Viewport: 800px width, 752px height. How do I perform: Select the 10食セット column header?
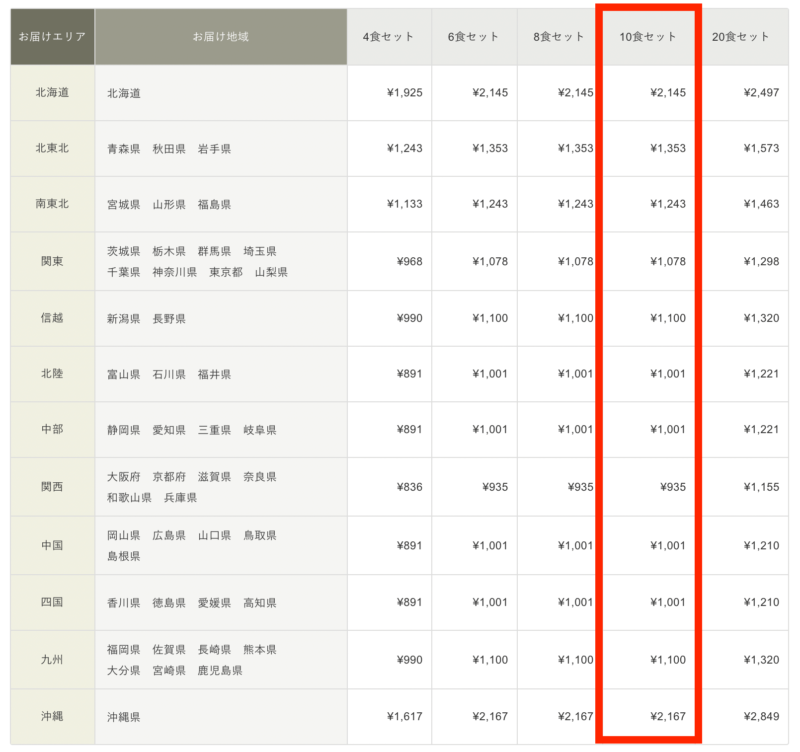tap(648, 37)
